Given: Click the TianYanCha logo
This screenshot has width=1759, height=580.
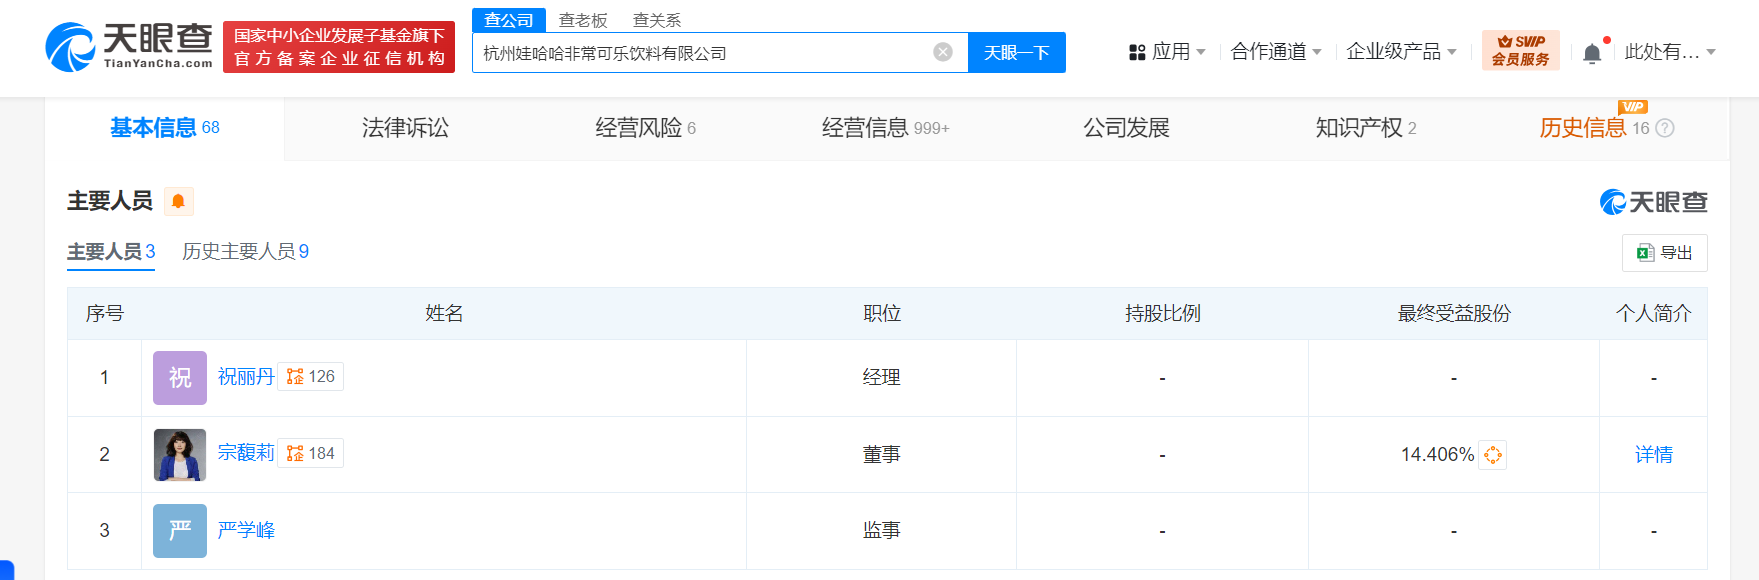Looking at the screenshot, I should point(129,47).
